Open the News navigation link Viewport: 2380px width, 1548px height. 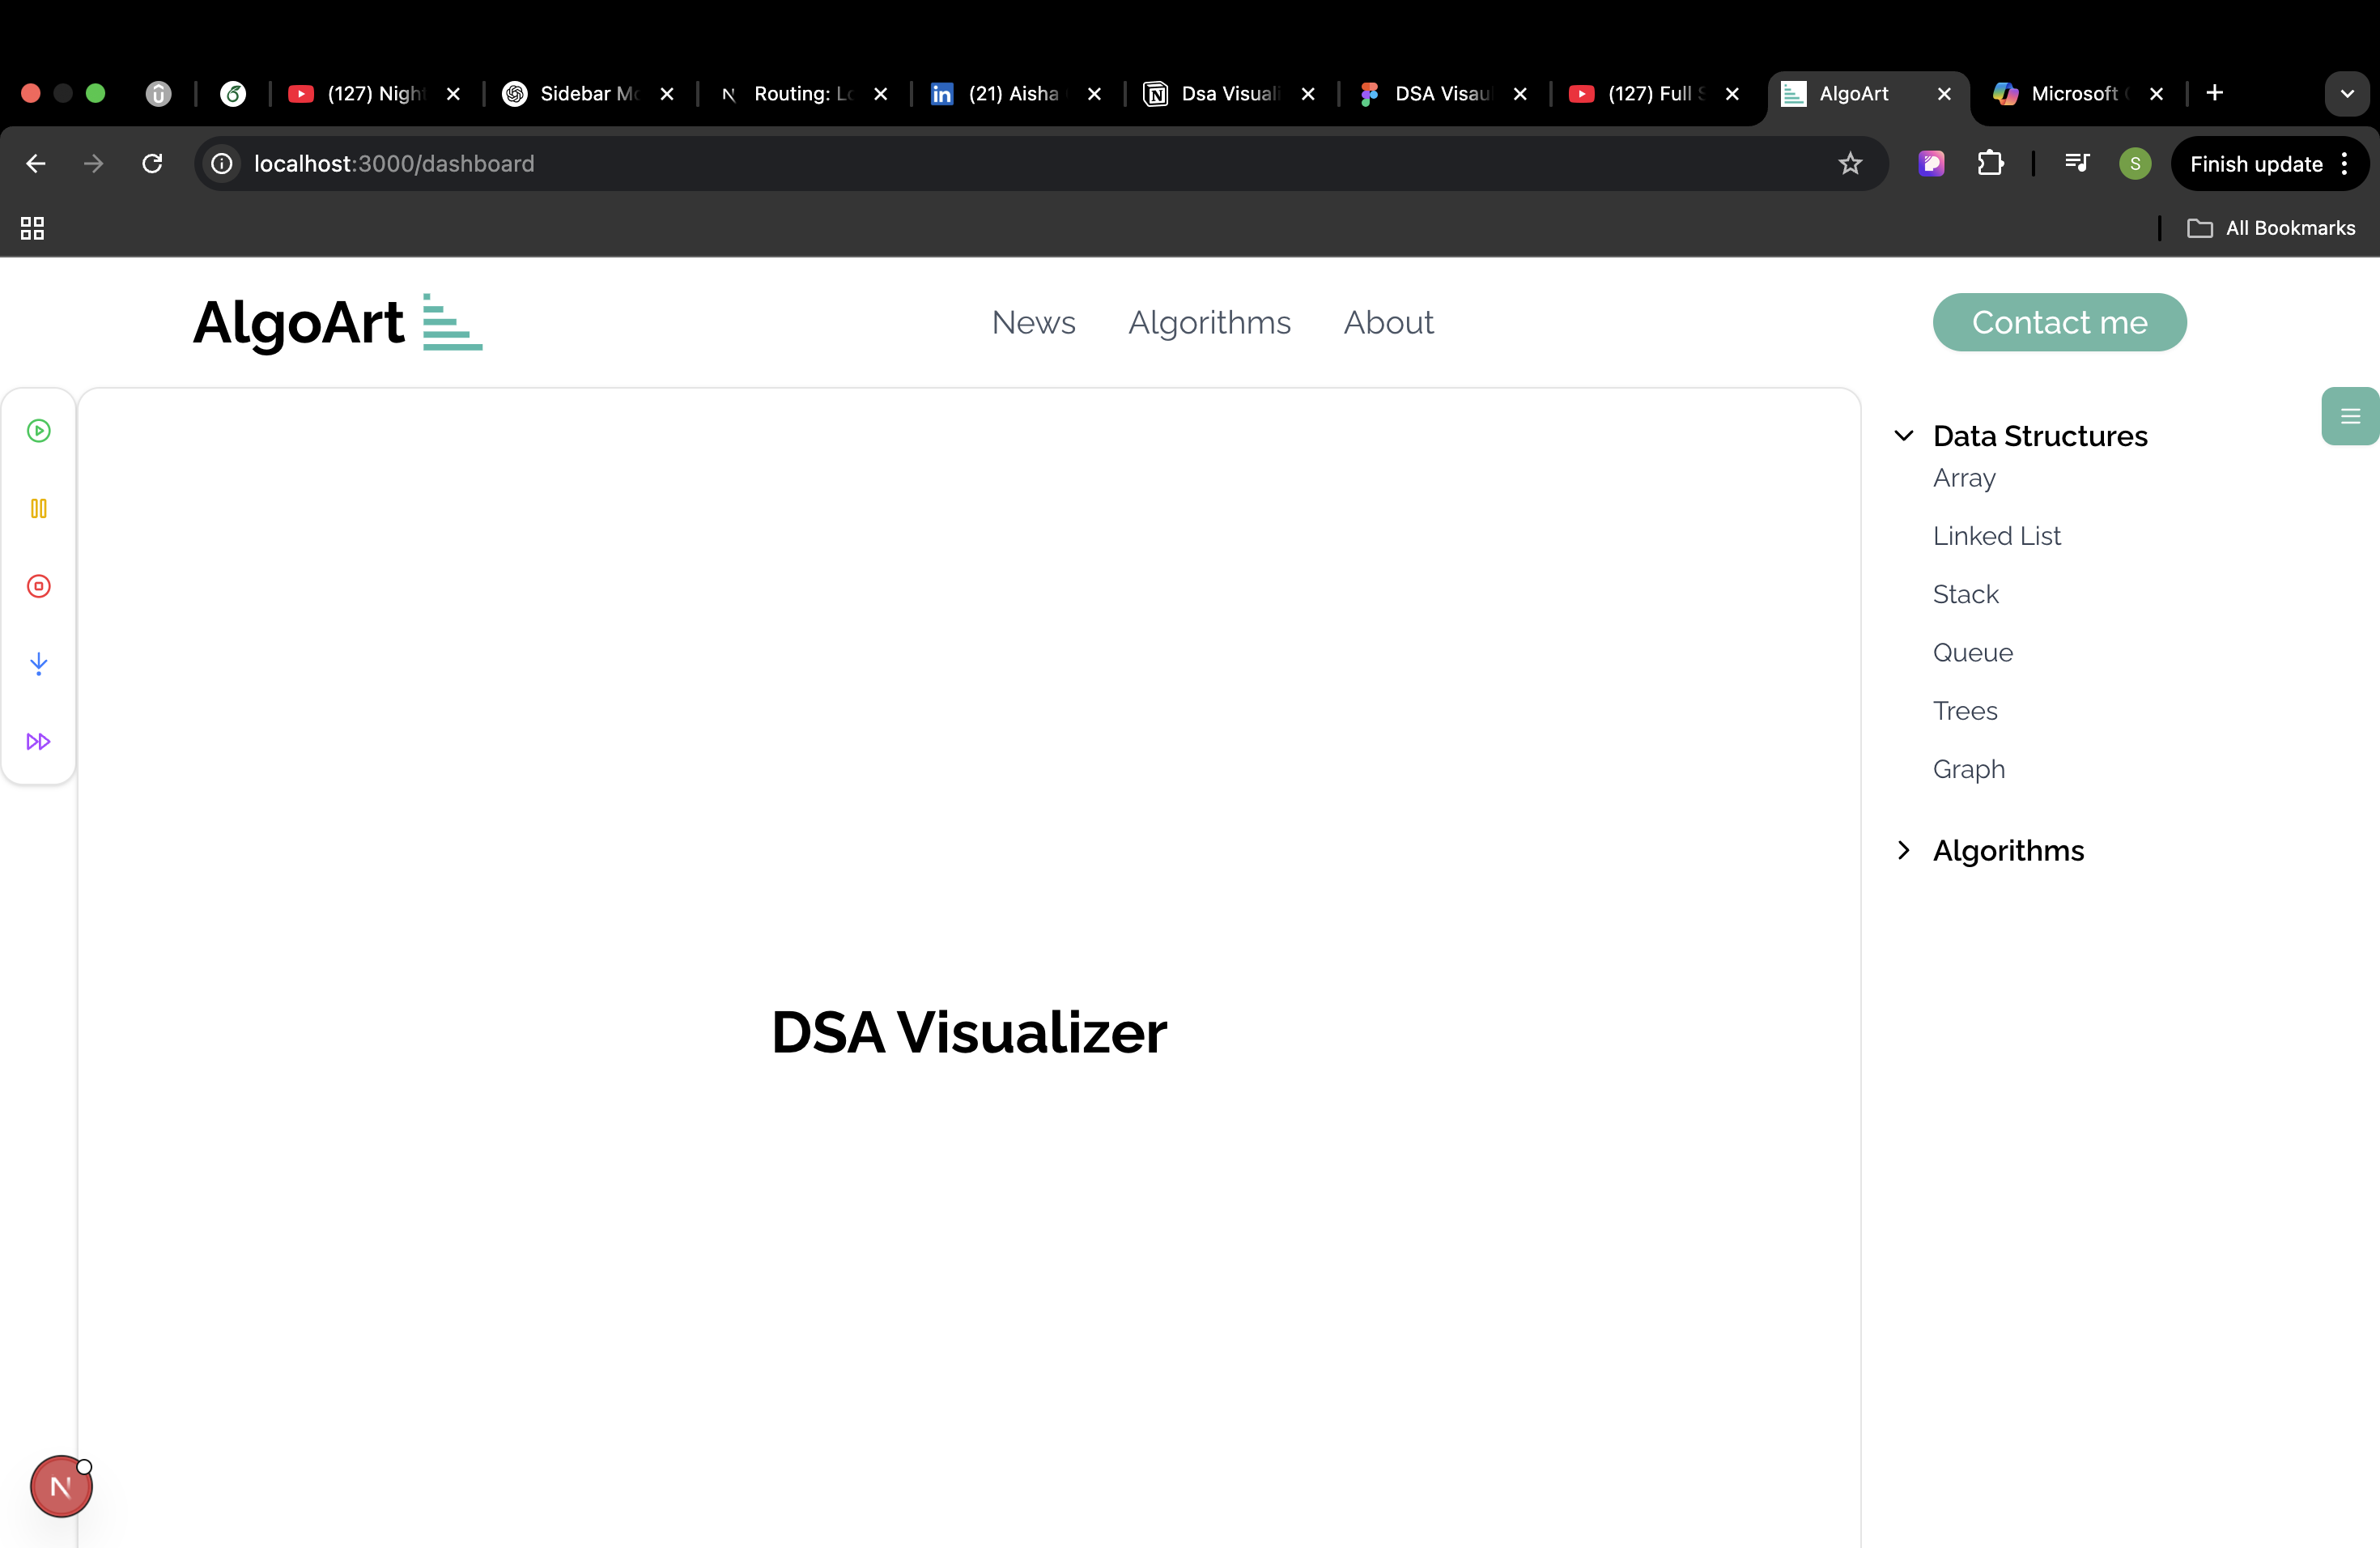(1033, 322)
